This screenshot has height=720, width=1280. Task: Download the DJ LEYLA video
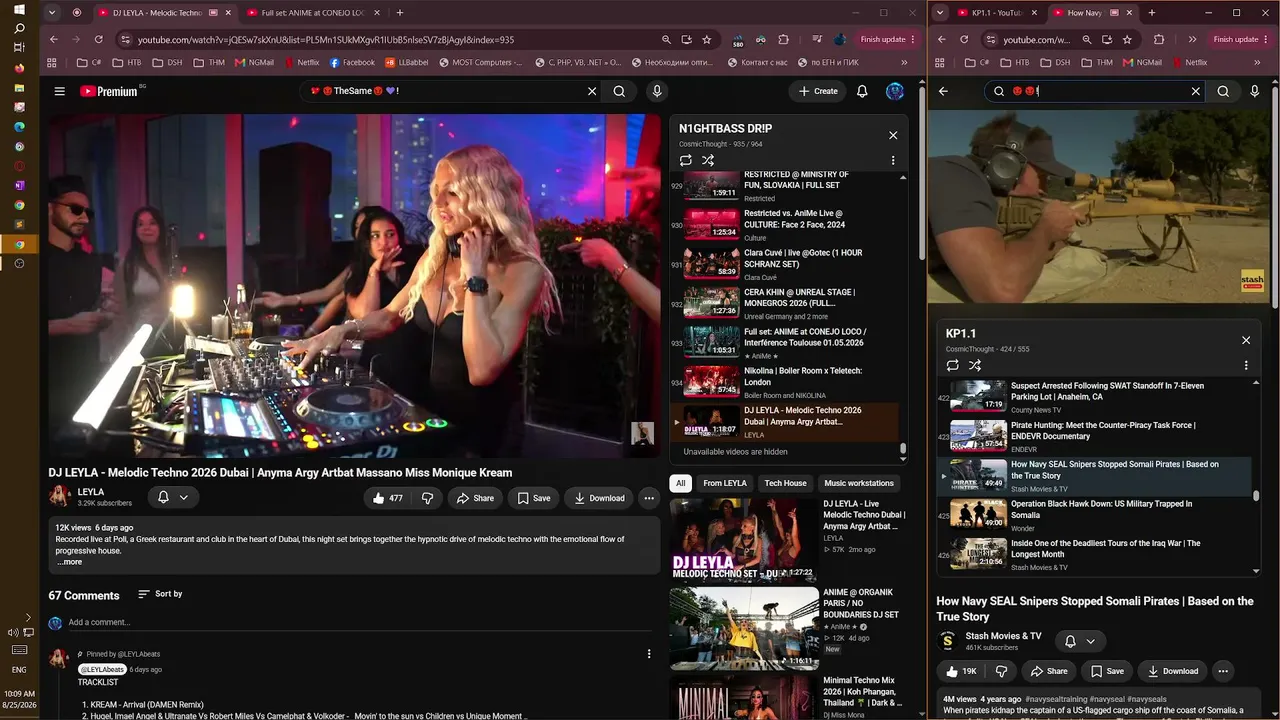pyautogui.click(x=598, y=498)
